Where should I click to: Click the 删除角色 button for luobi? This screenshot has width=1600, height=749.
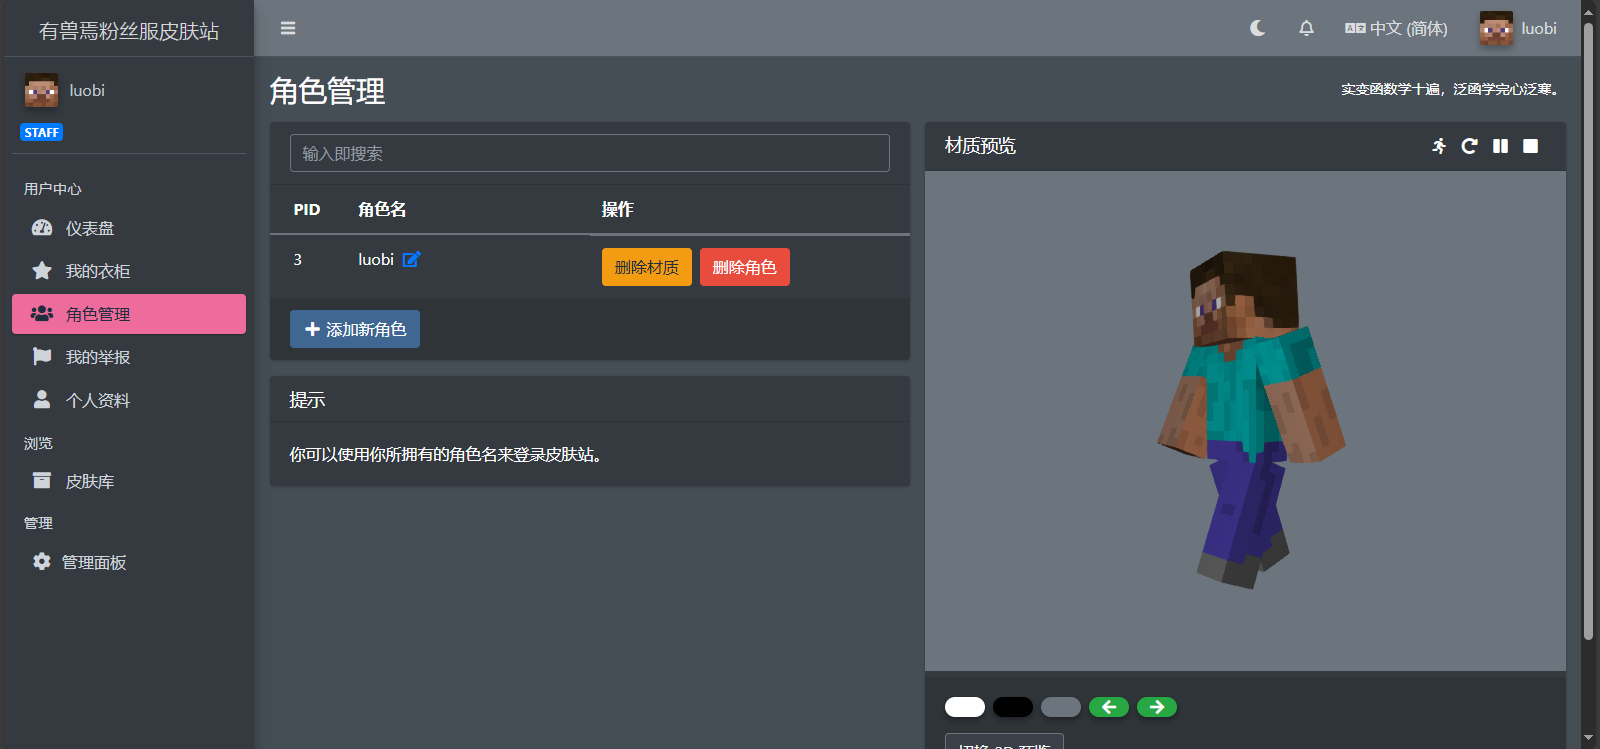[x=745, y=267]
